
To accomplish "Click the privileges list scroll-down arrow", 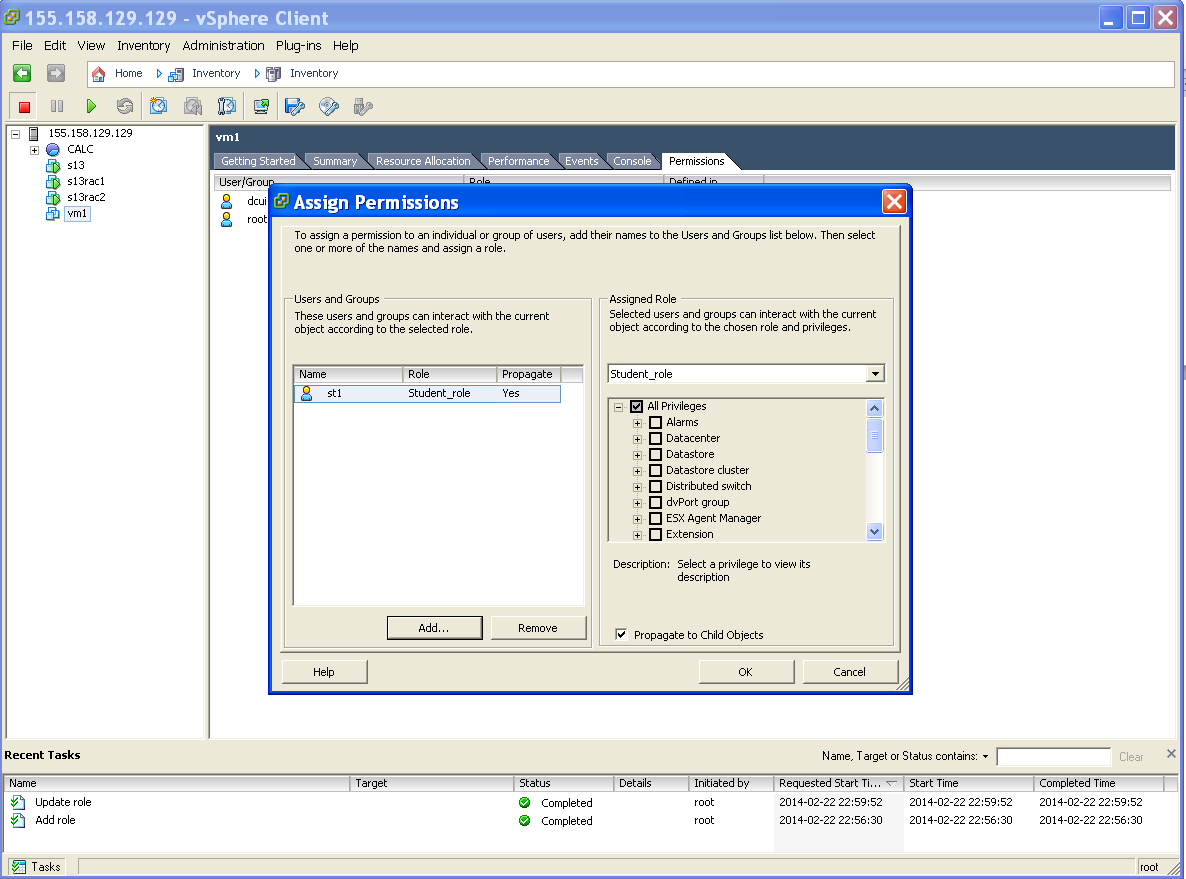I will click(874, 532).
